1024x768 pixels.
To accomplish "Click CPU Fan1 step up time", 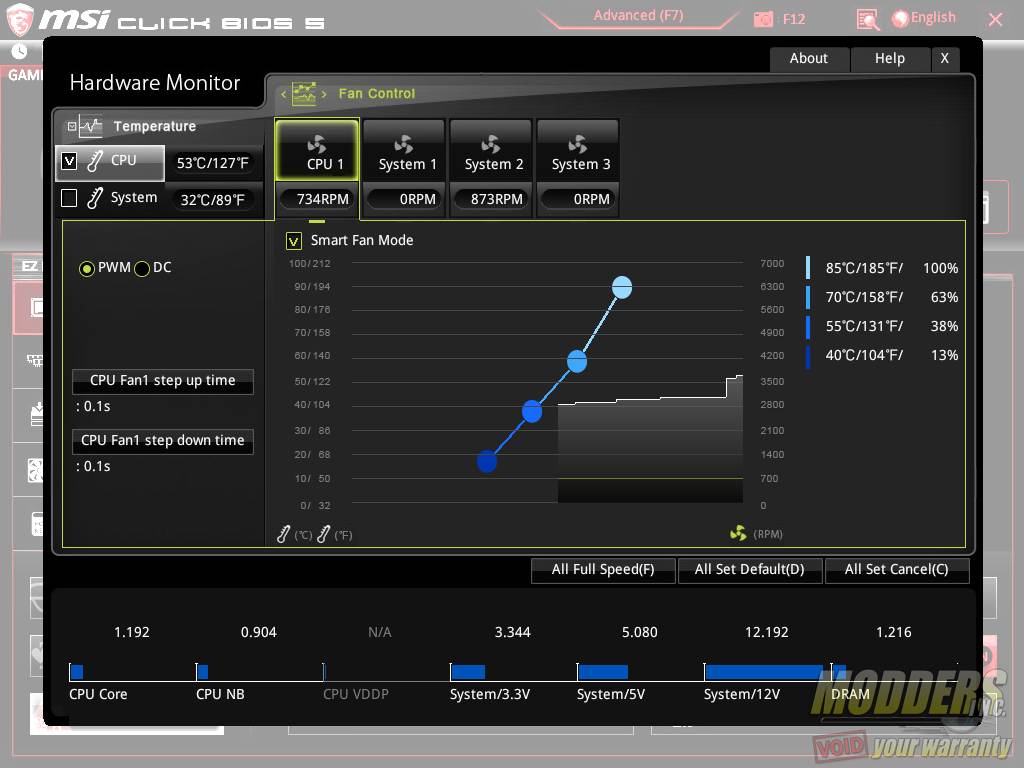I will point(163,381).
